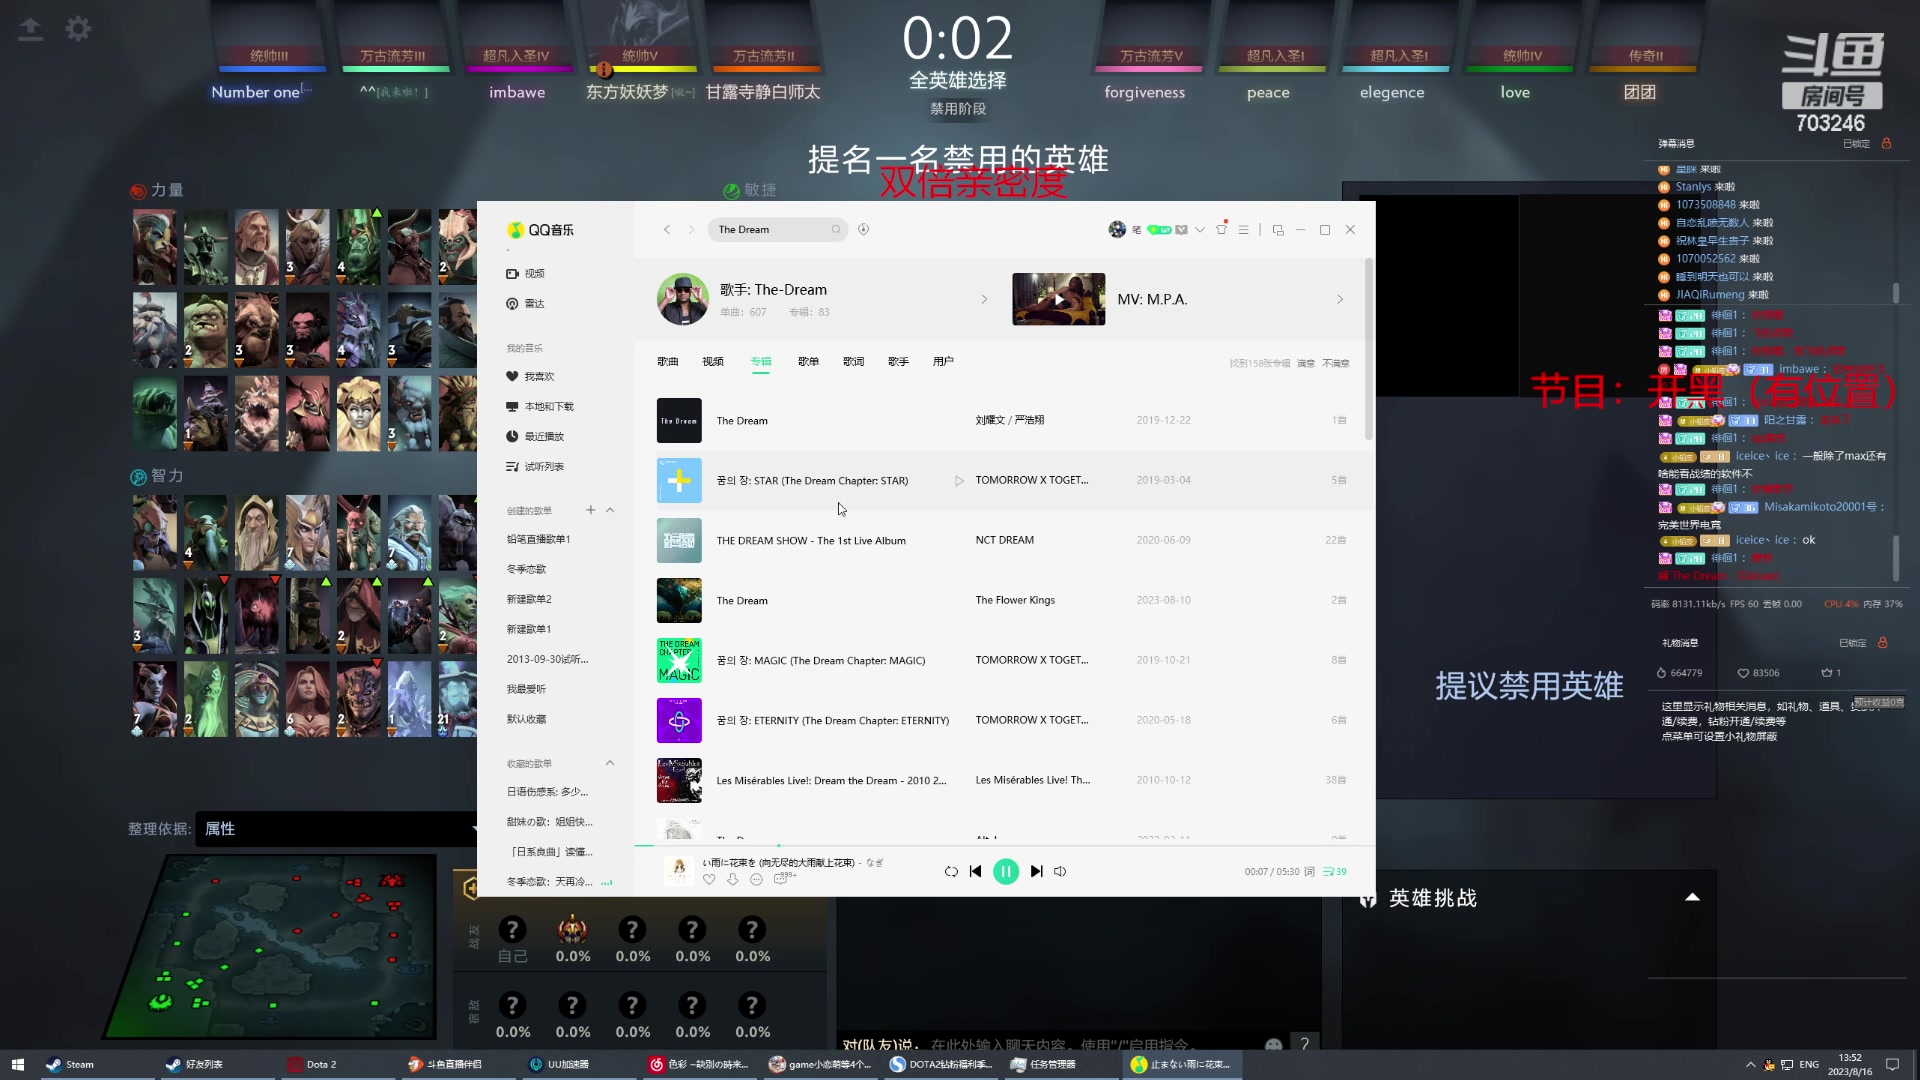
Task: Open playlist 铅笔直播歌单1
Action: point(538,539)
